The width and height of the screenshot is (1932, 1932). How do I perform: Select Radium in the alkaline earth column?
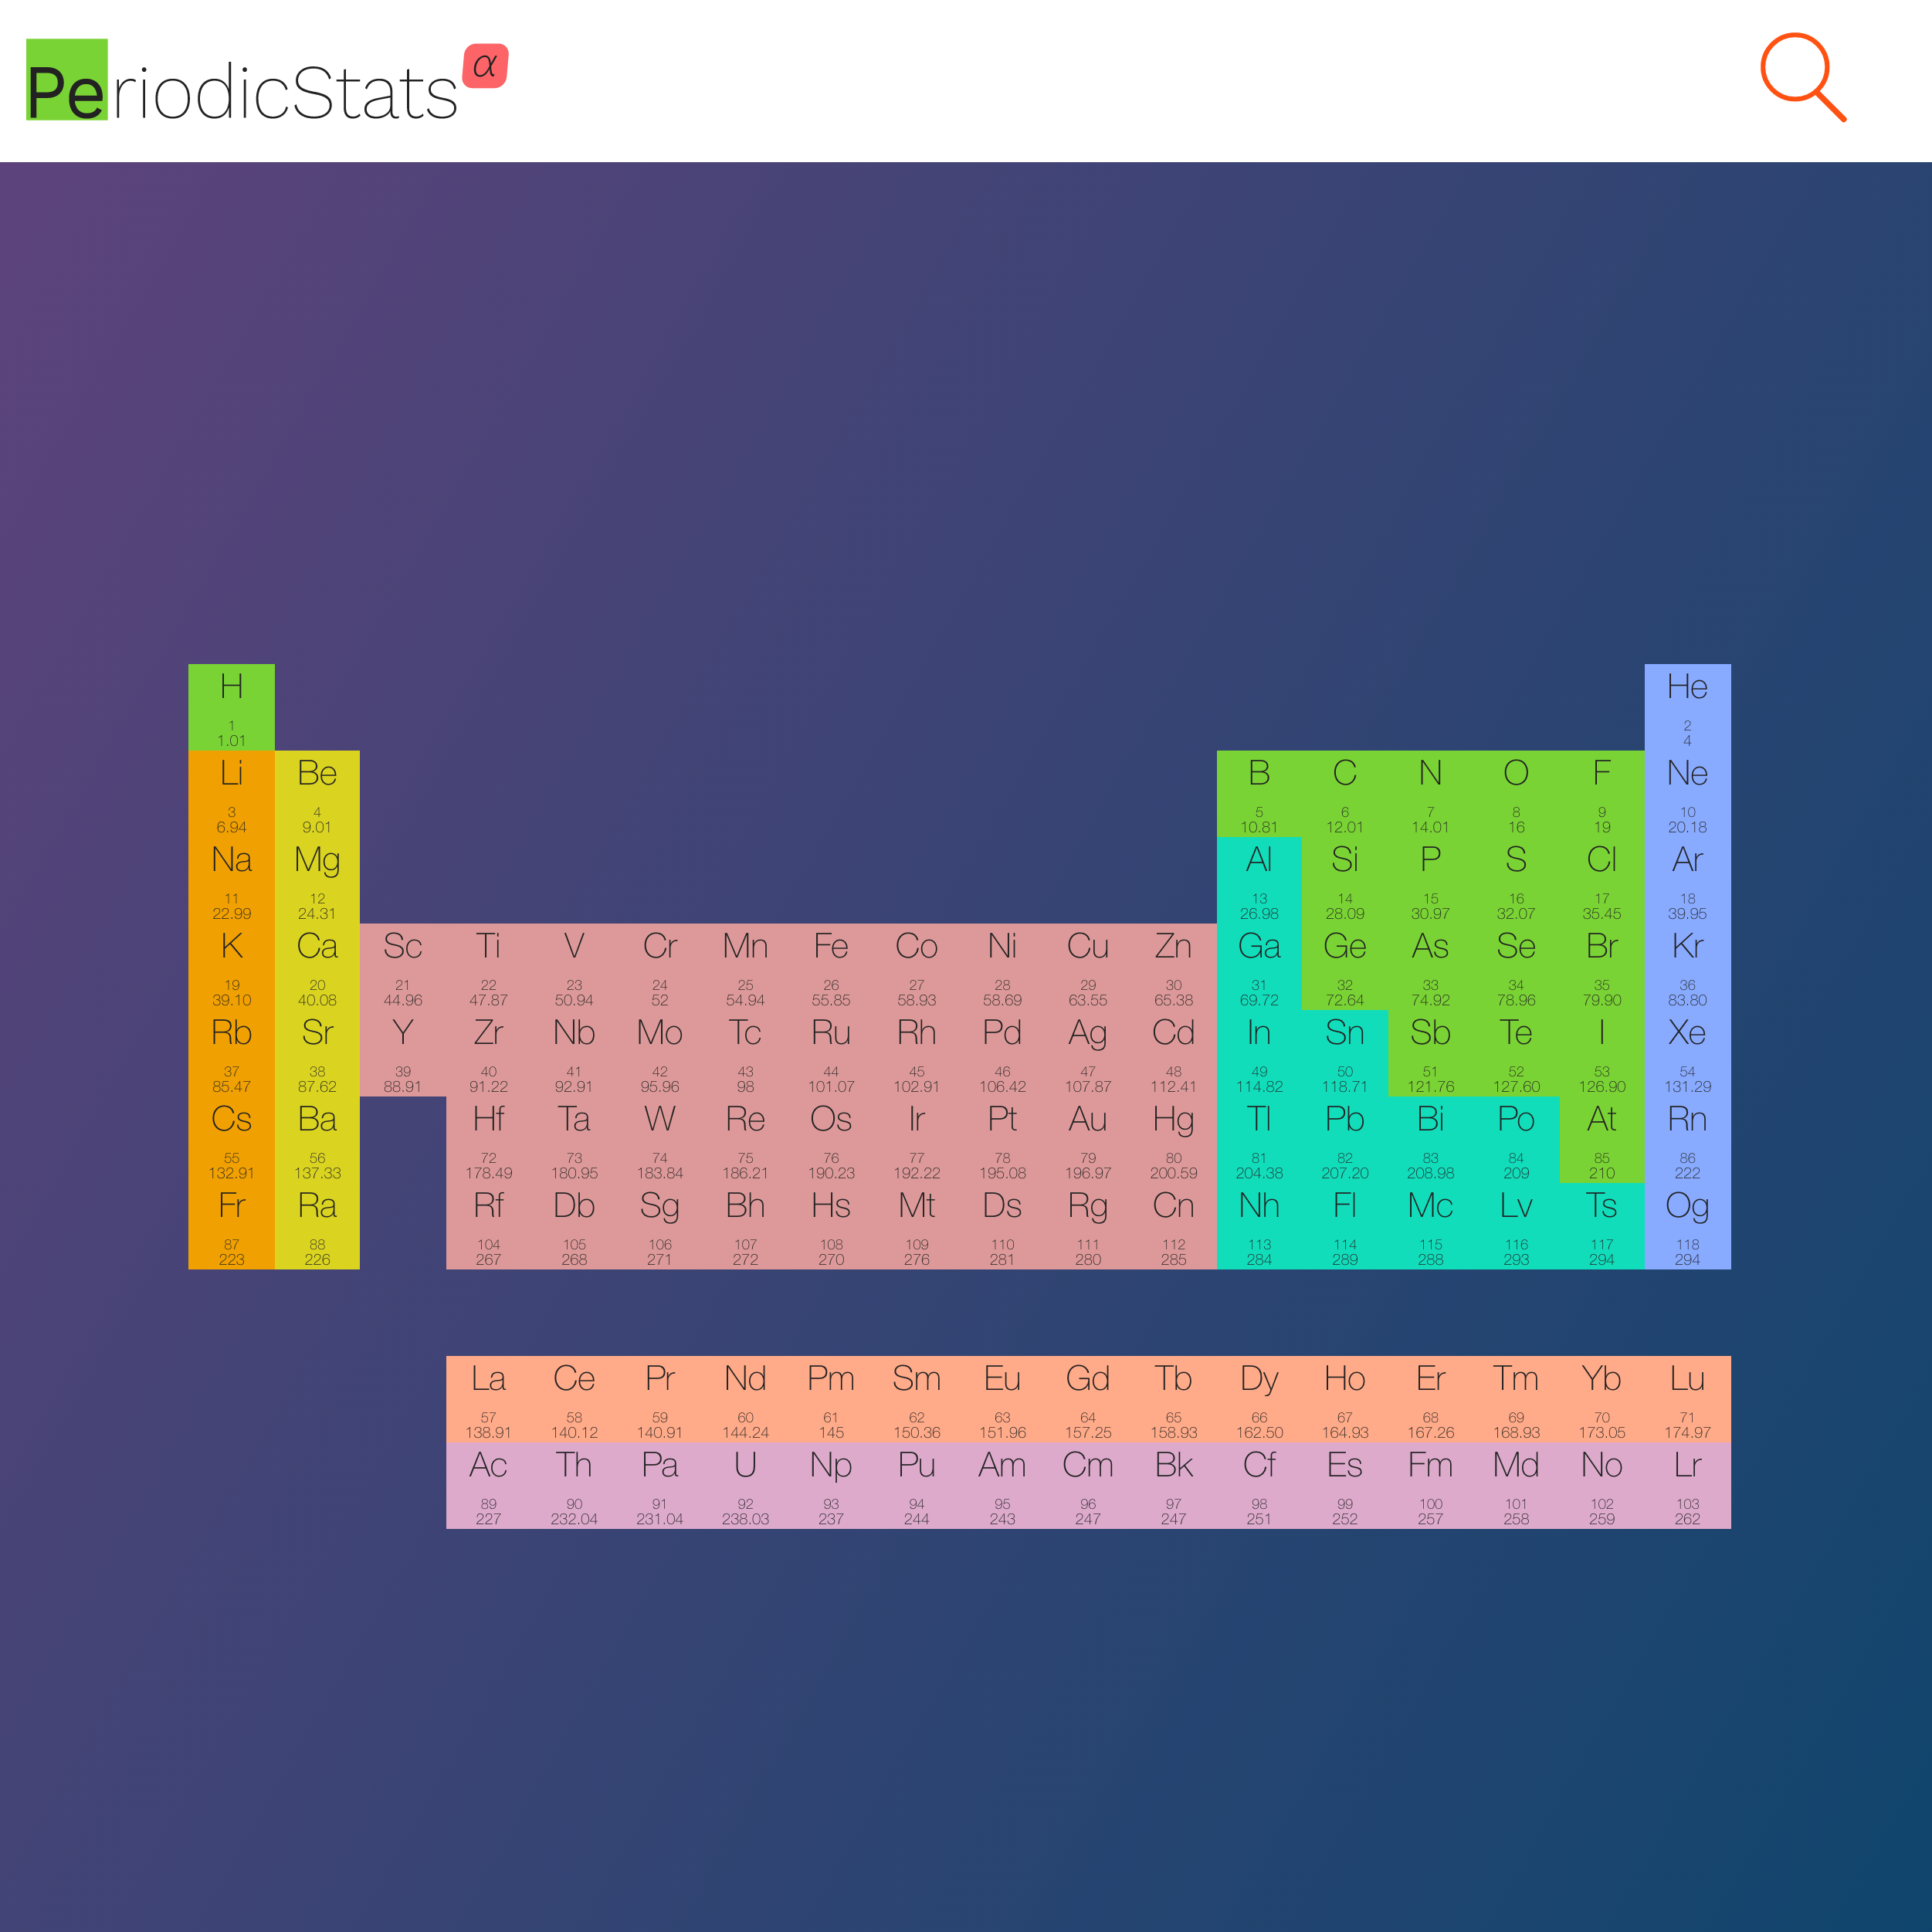pos(317,1225)
